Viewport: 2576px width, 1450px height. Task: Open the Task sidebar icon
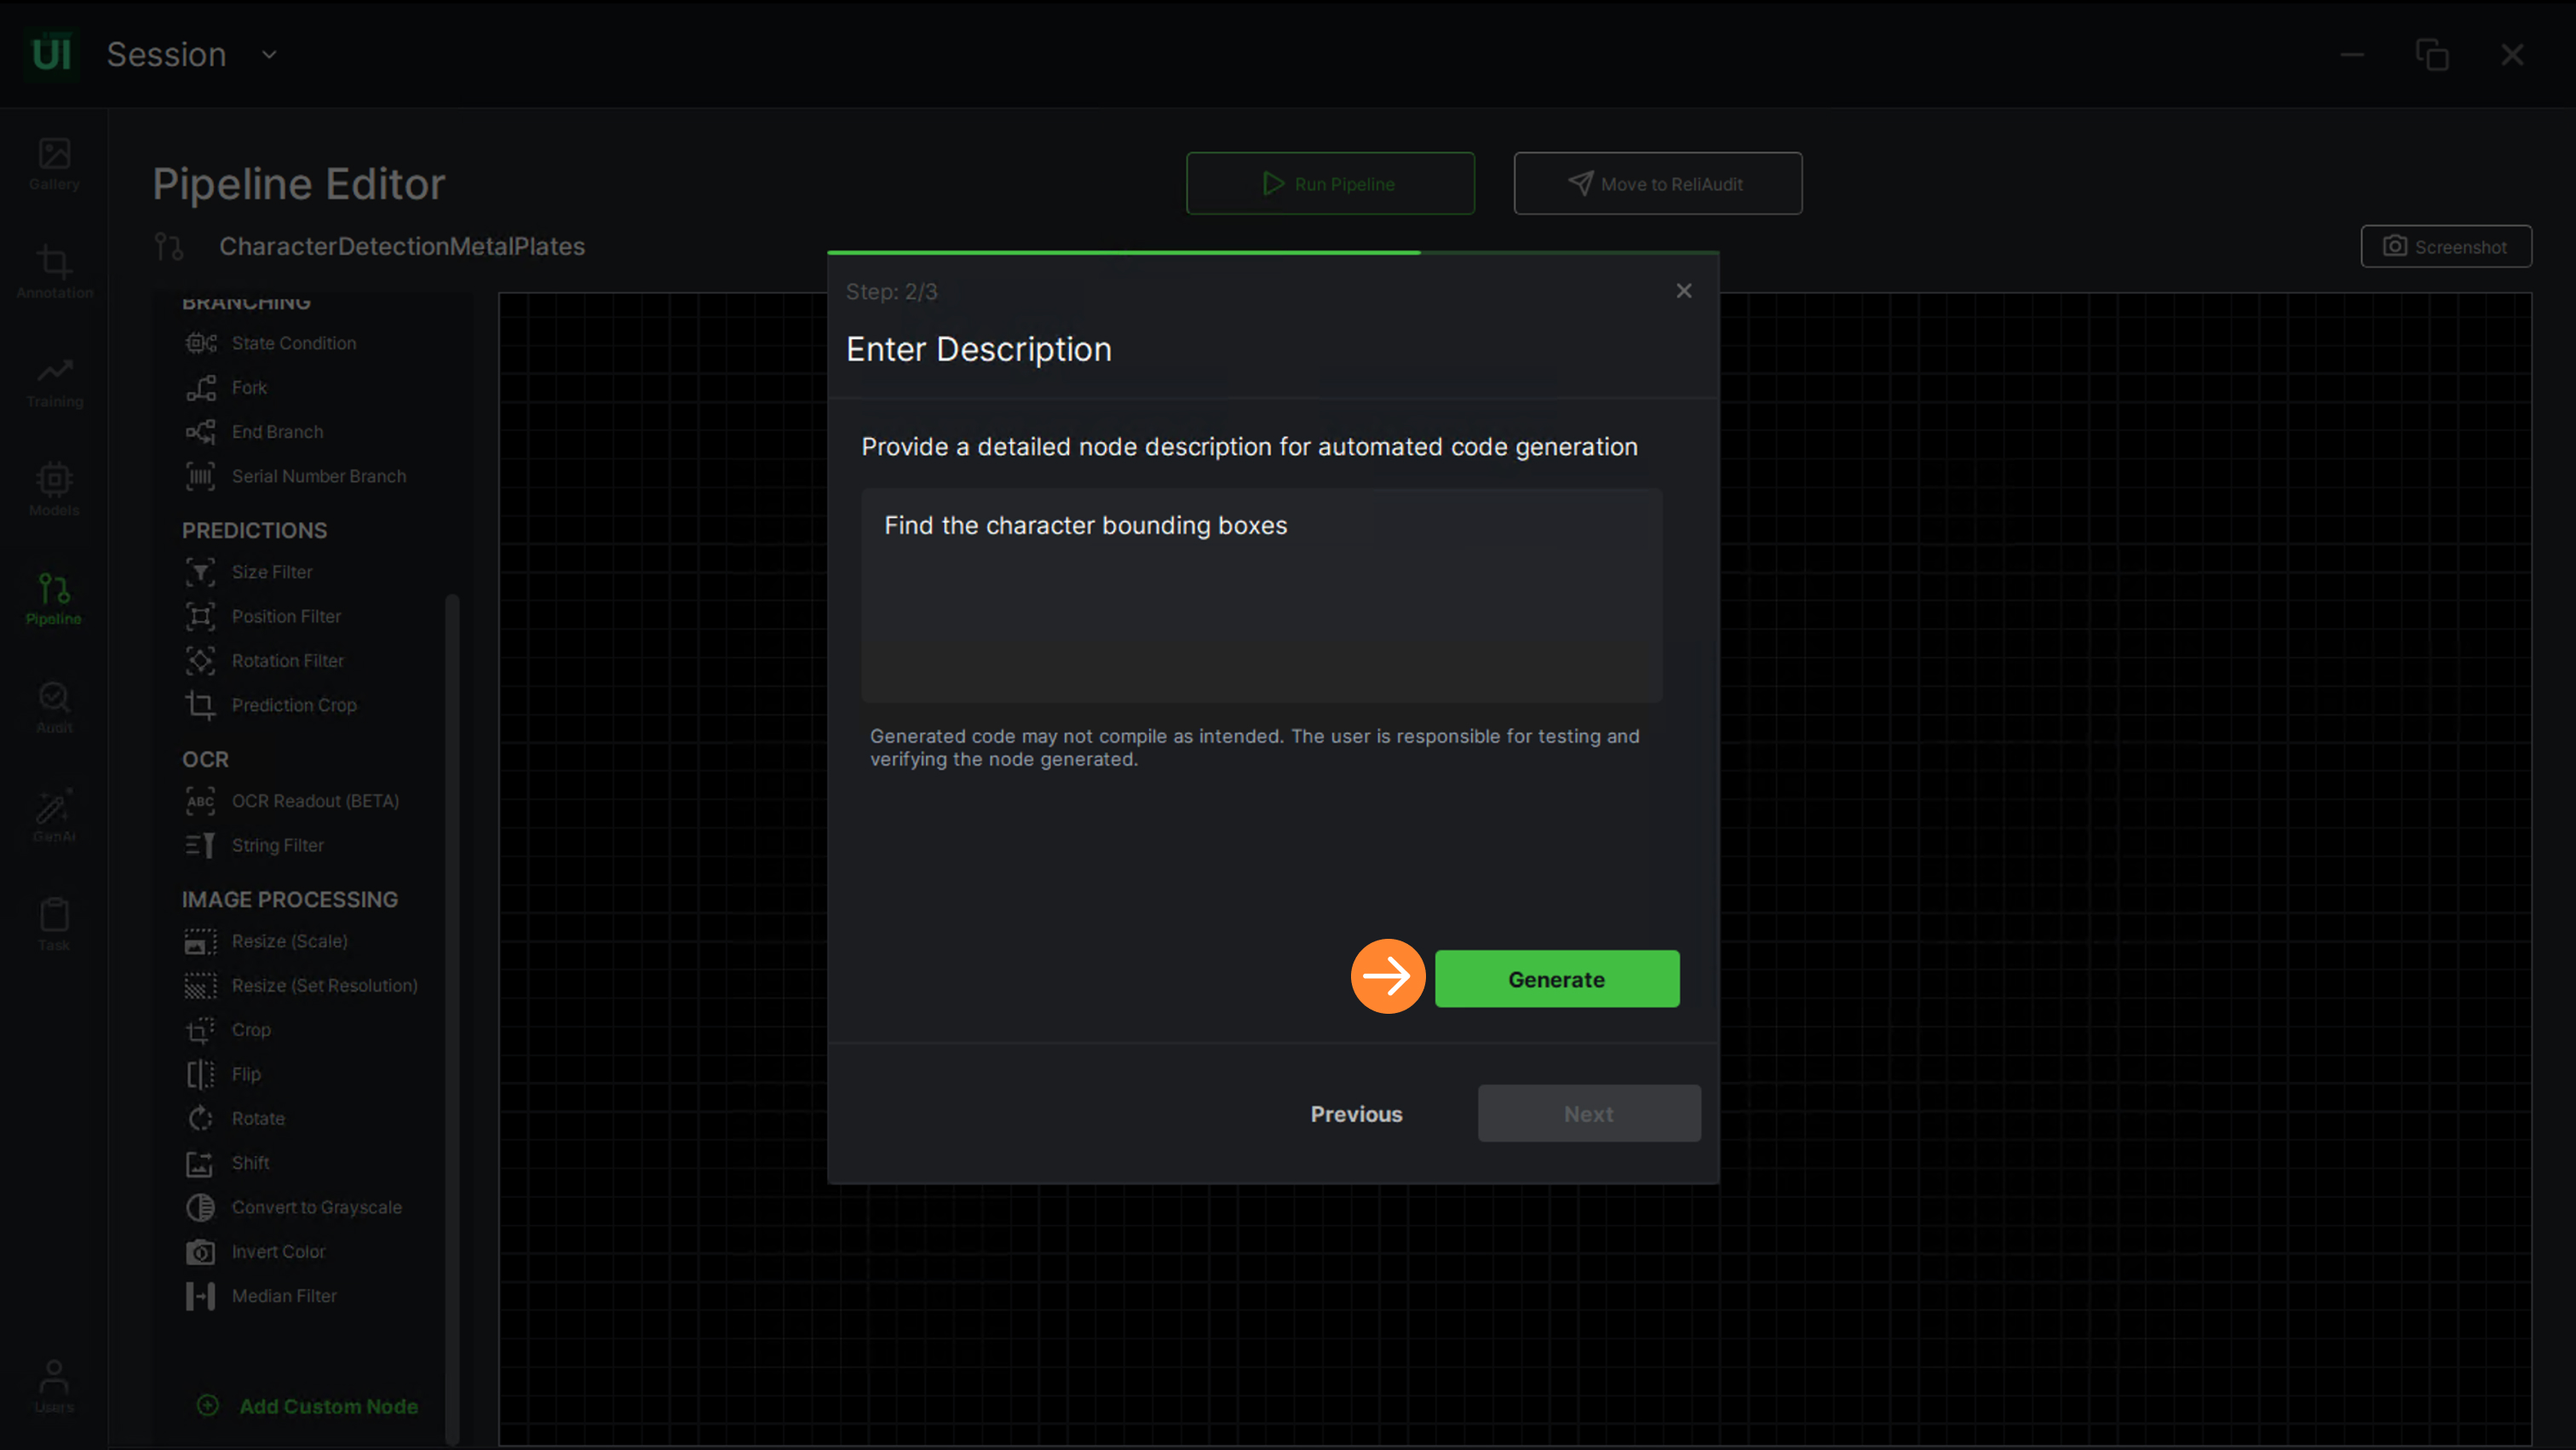54,925
